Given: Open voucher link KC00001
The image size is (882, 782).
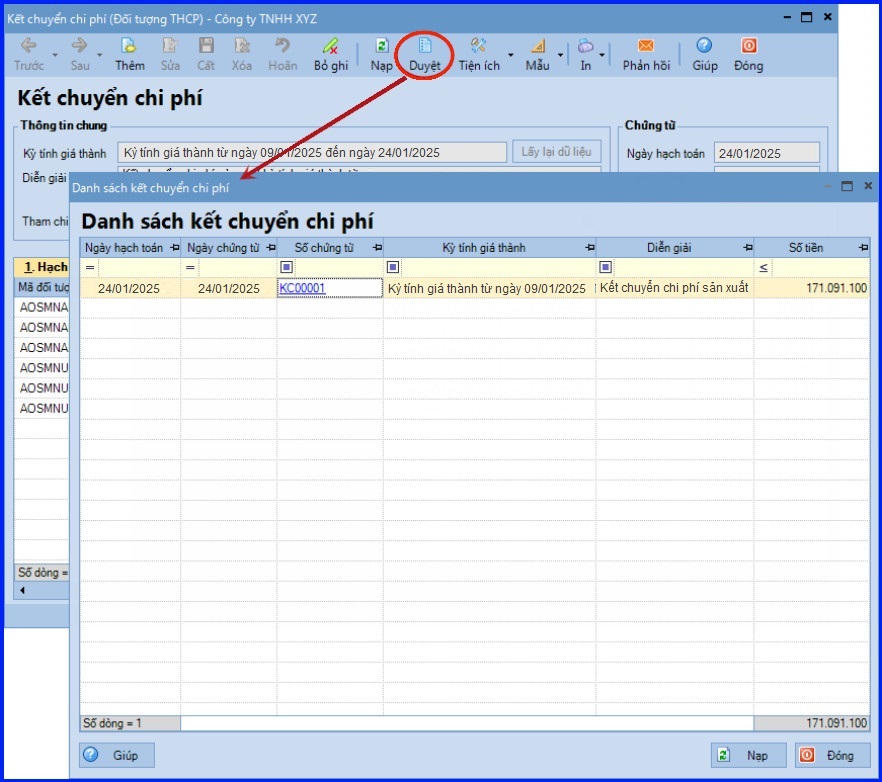Looking at the screenshot, I should tap(302, 288).
